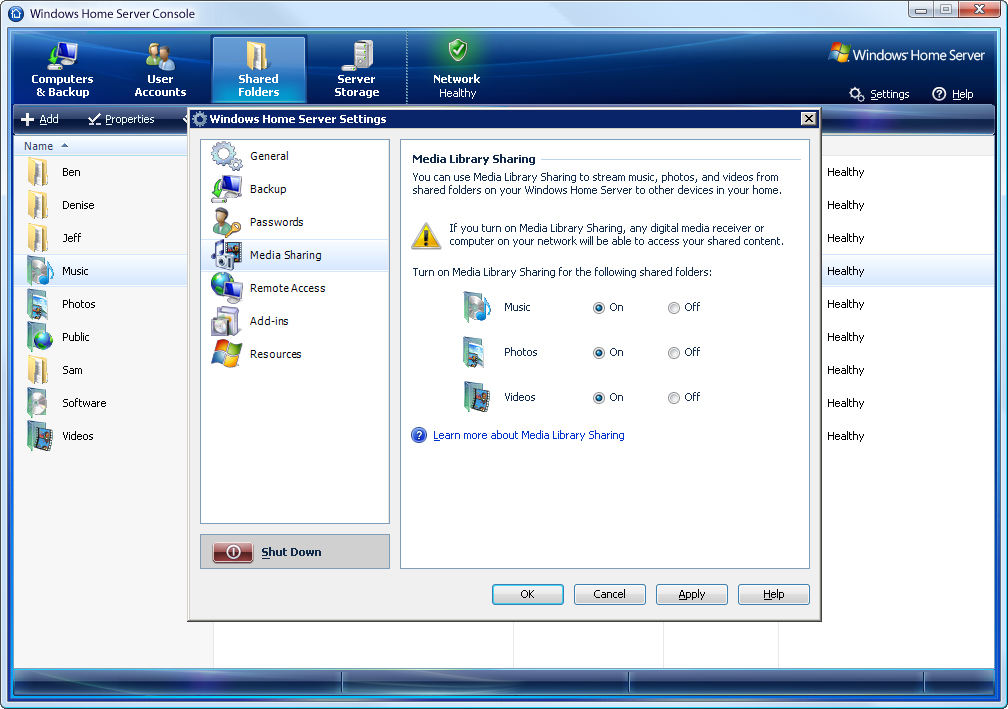Click the Shut Down button
The width and height of the screenshot is (1008, 709).
[x=295, y=552]
